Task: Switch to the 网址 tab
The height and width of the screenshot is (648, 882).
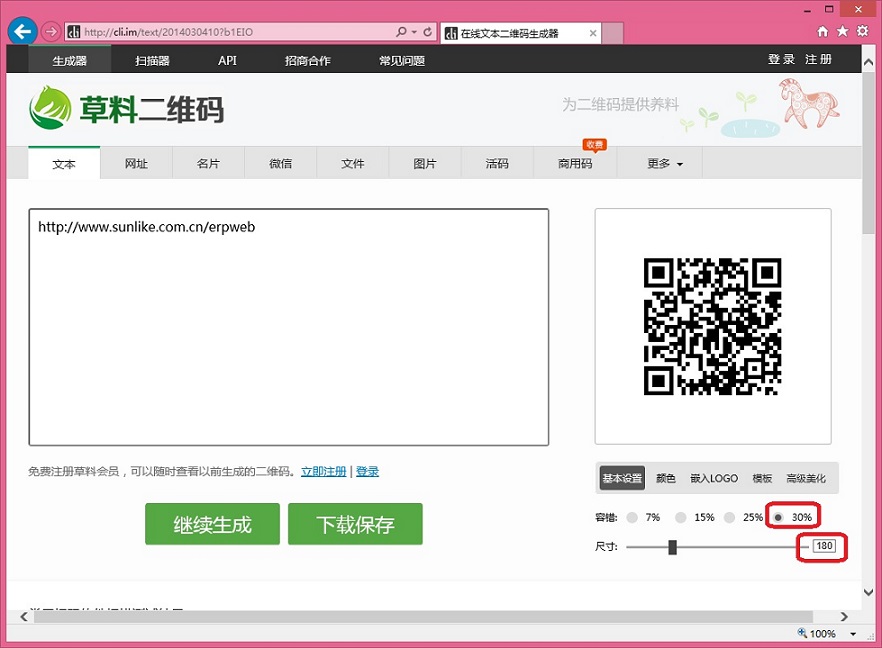Action: [x=136, y=164]
